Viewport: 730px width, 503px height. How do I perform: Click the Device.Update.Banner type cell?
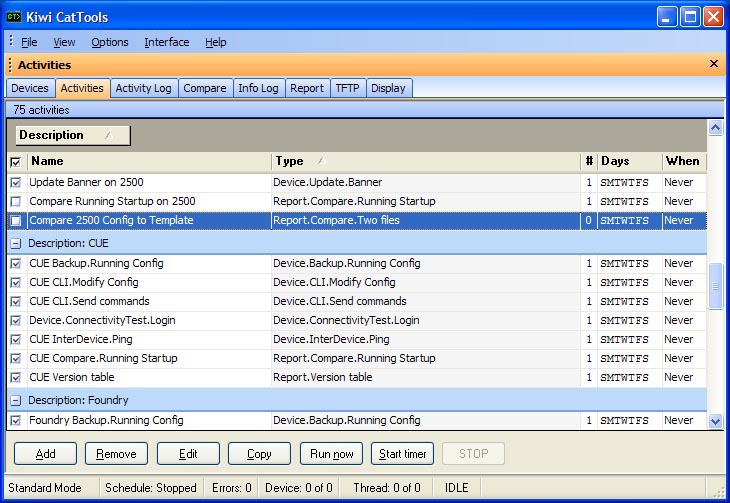click(x=426, y=183)
